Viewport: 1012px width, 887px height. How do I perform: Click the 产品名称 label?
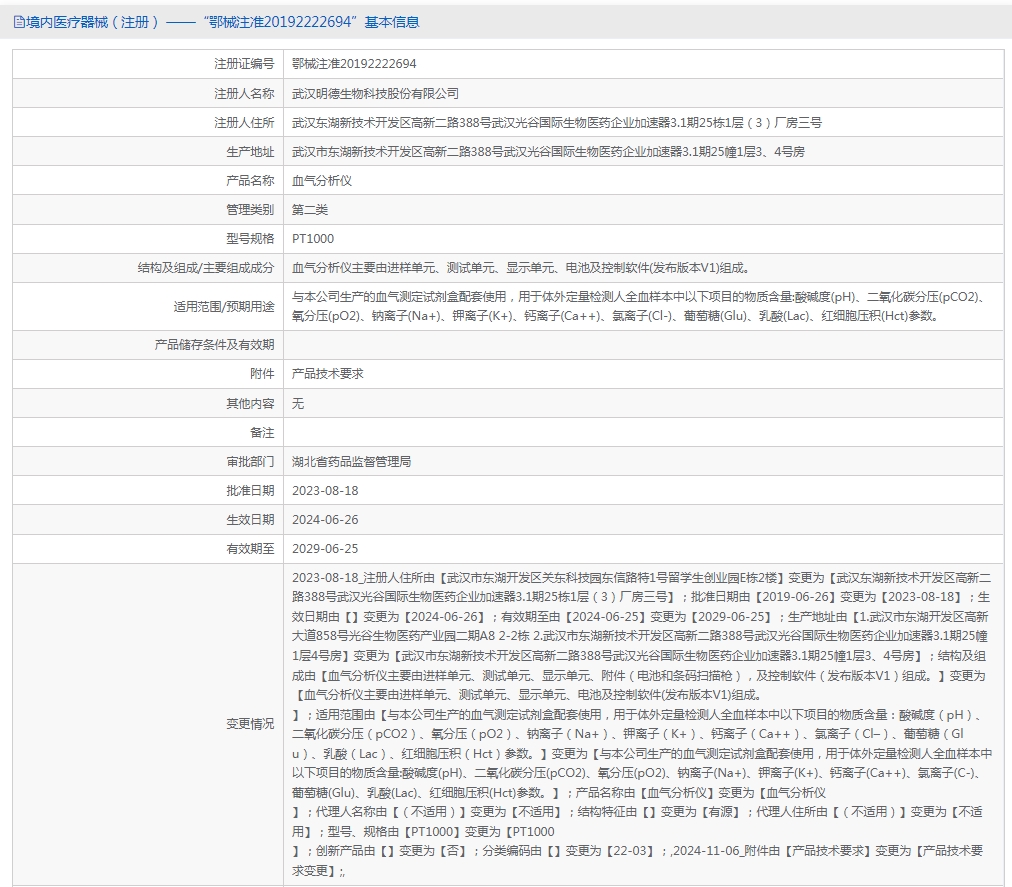250,181
